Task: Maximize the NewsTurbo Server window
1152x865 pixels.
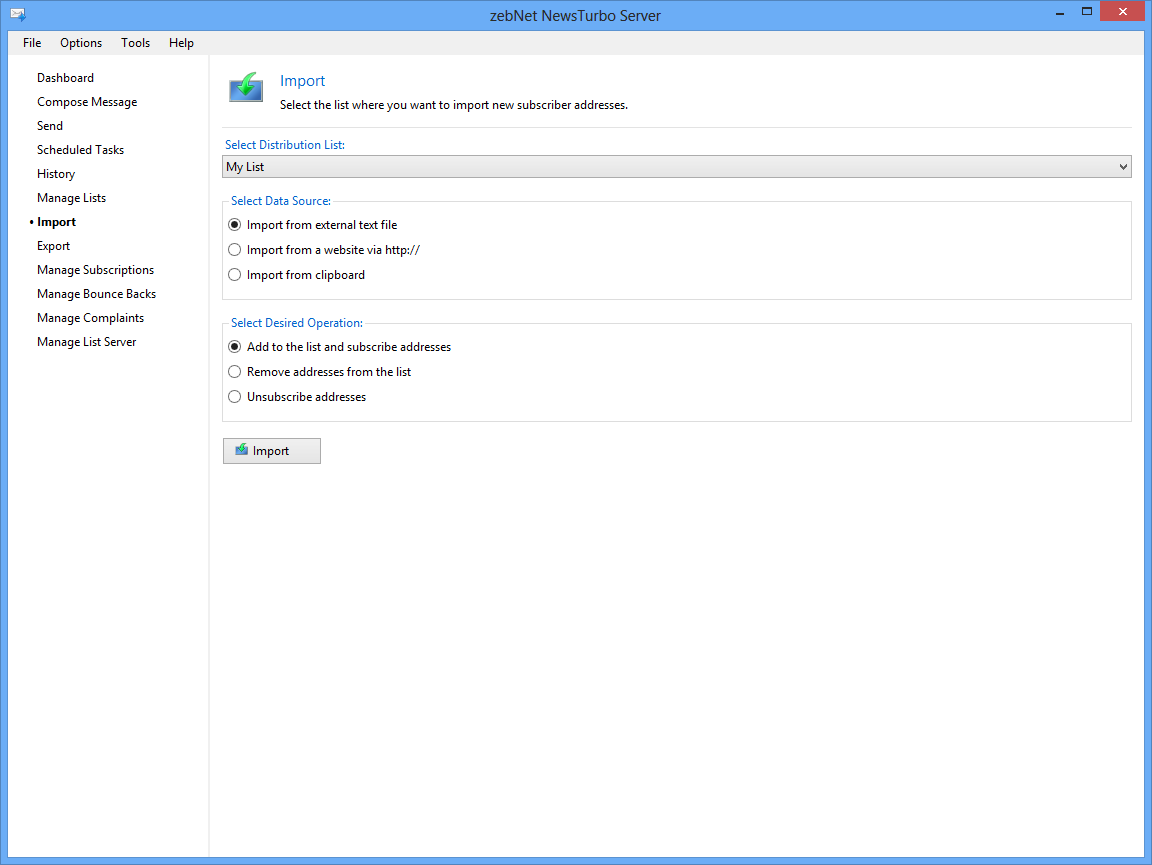Action: (x=1086, y=11)
